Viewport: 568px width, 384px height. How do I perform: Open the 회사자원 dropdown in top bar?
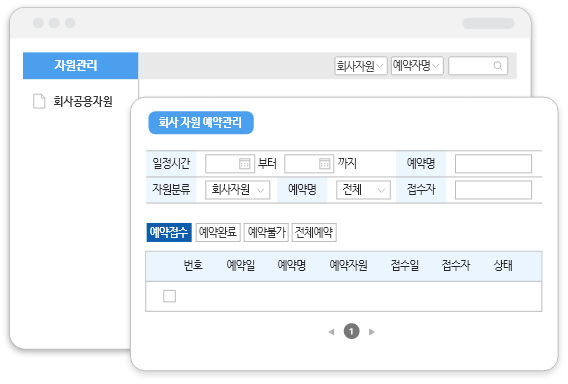[361, 66]
